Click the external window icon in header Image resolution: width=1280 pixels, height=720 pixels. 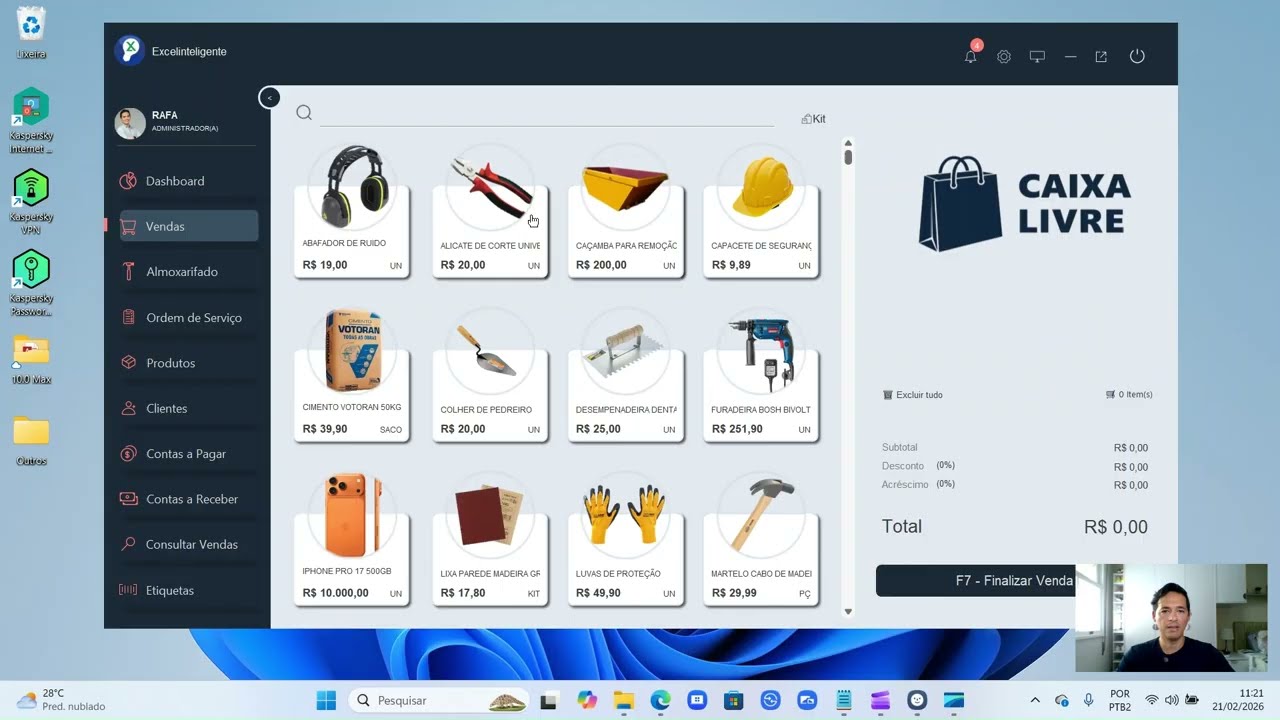[1101, 57]
